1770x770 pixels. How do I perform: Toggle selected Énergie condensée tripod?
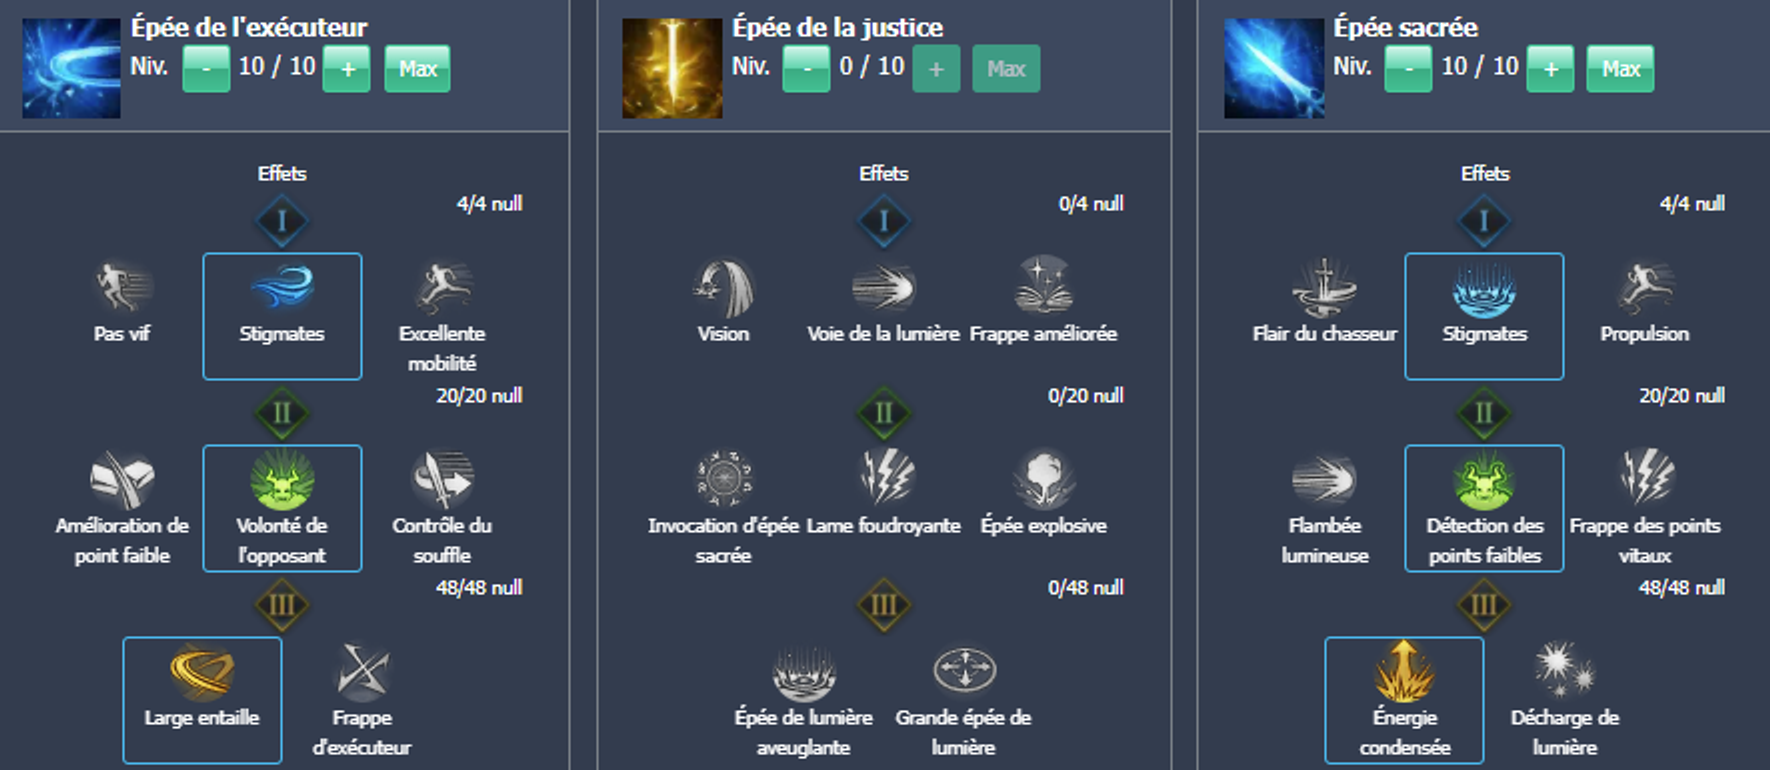tap(1404, 700)
